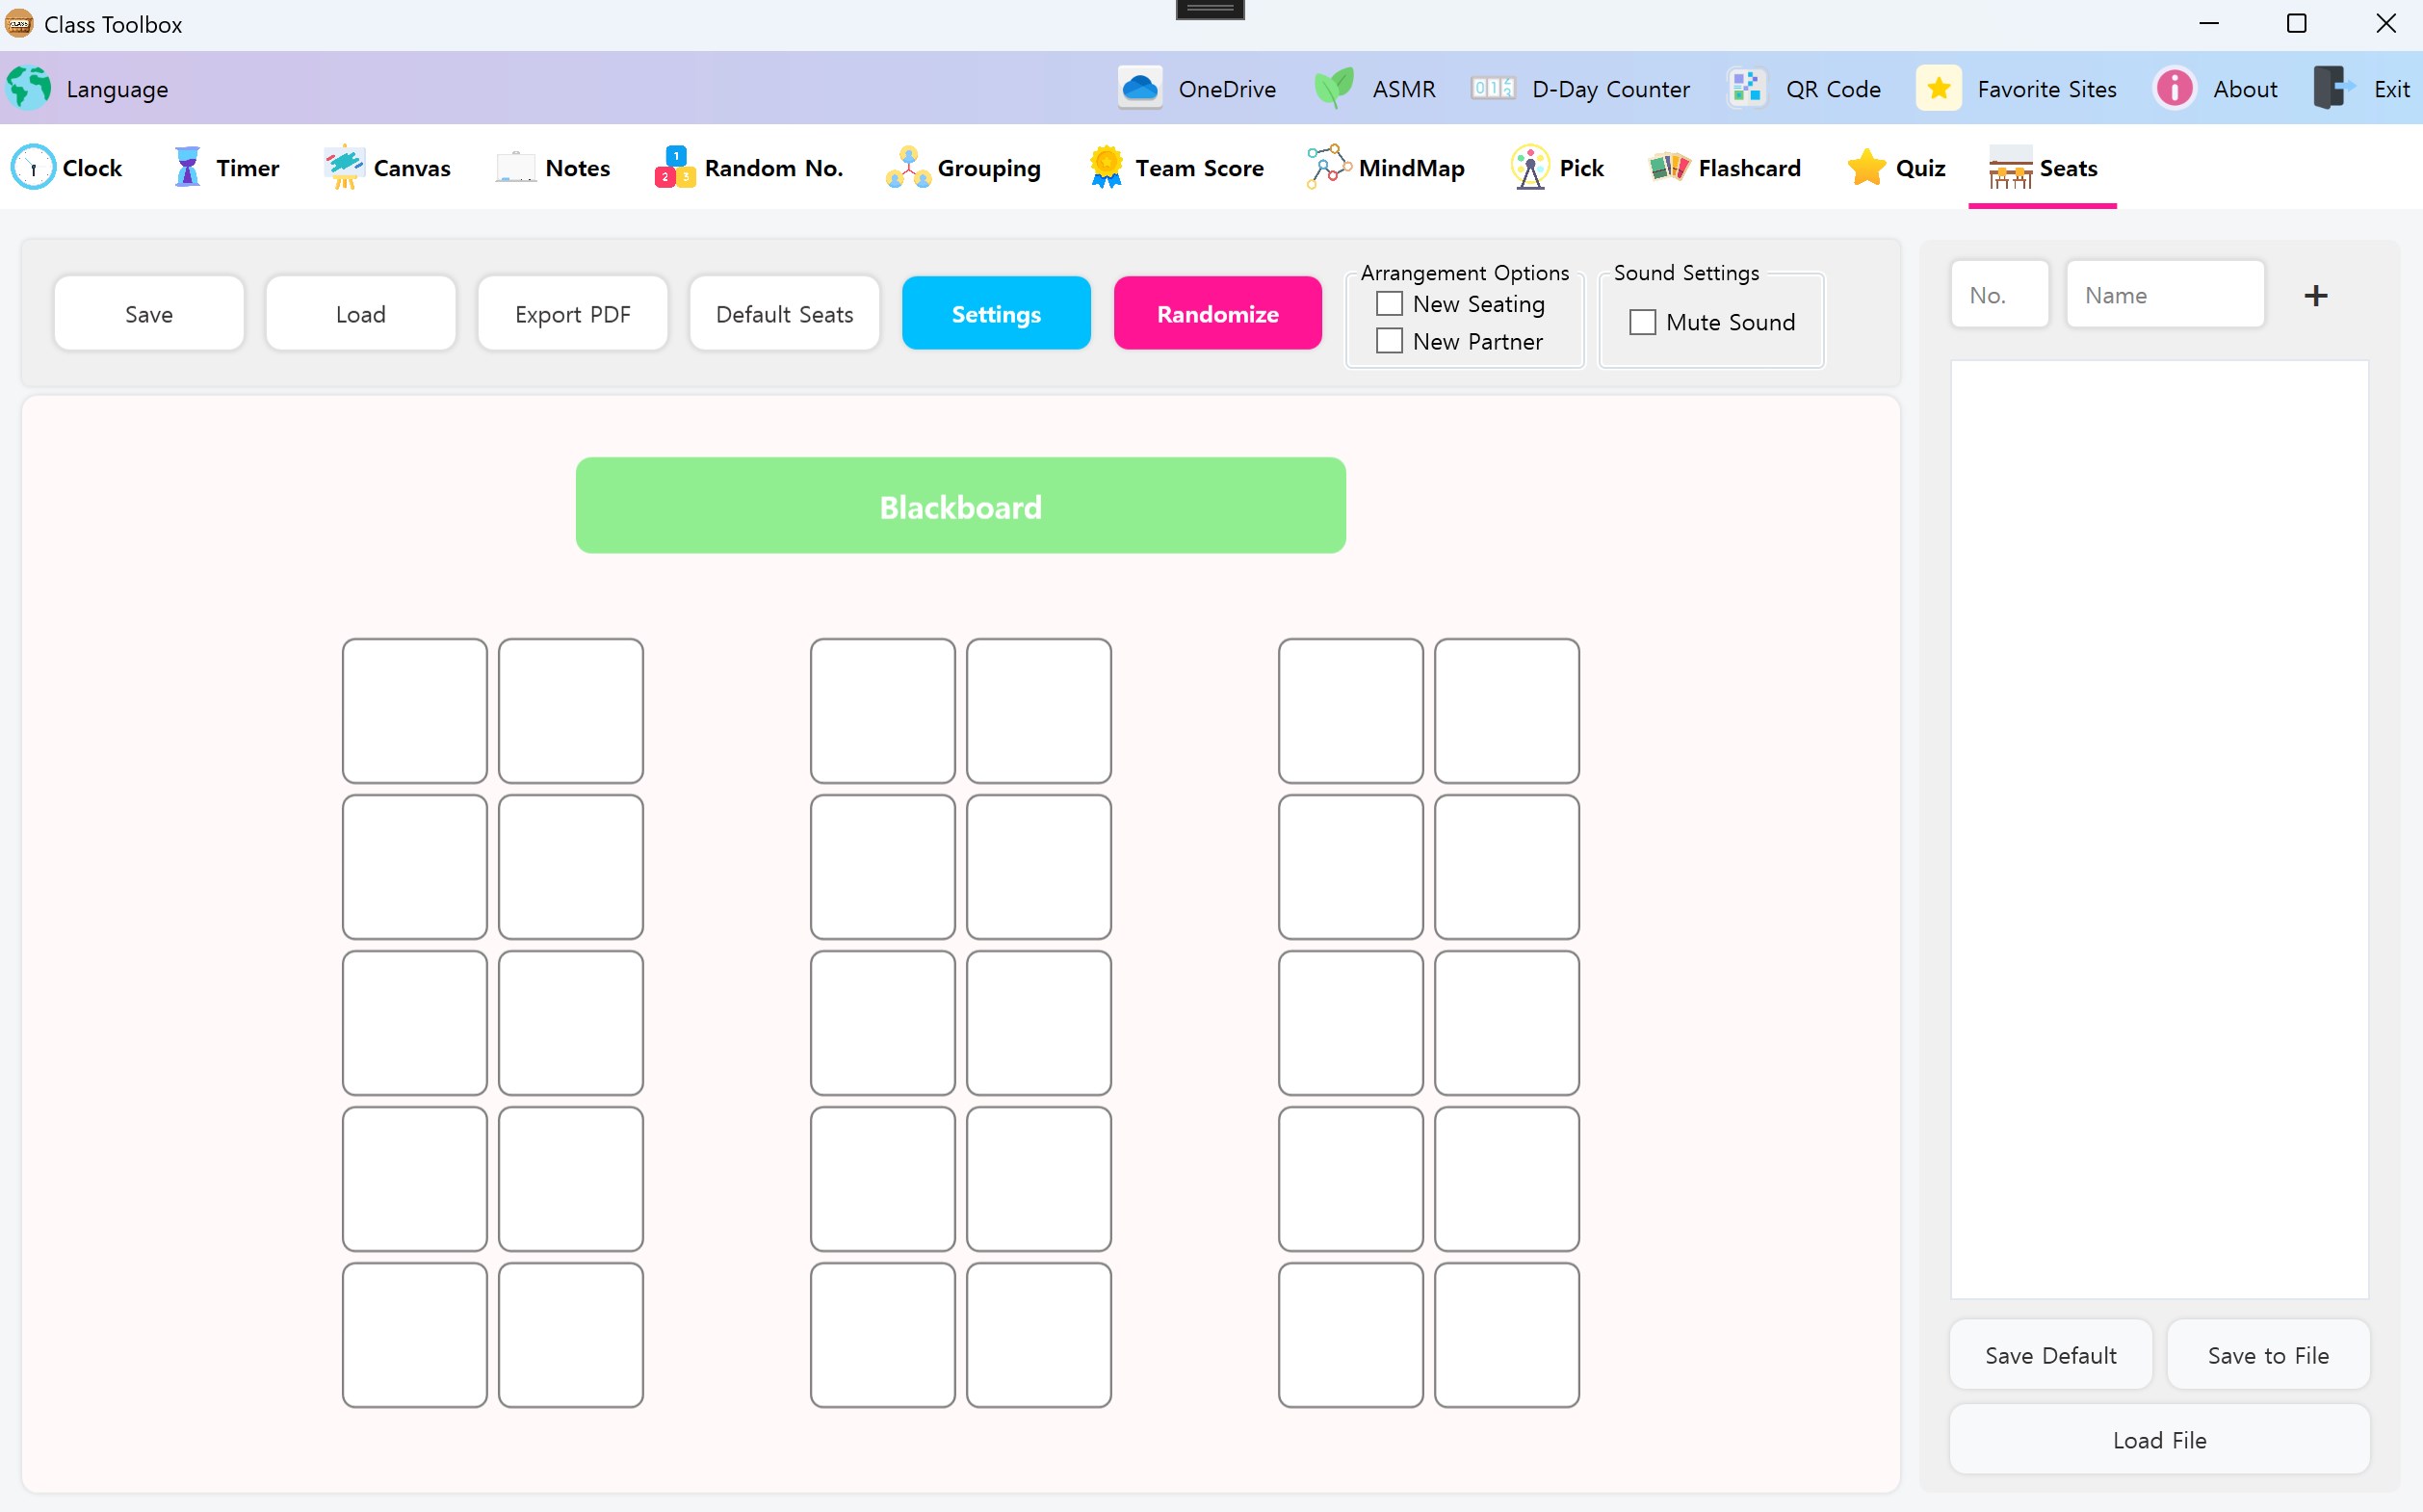Open OneDrive cloud icon
The height and width of the screenshot is (1512, 2423).
[1139, 89]
